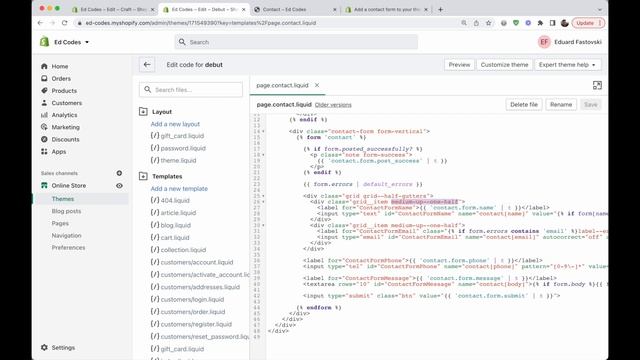This screenshot has height=360, width=640.
Task: Open customers/login.liquid template
Action: pyautogui.click(x=187, y=299)
